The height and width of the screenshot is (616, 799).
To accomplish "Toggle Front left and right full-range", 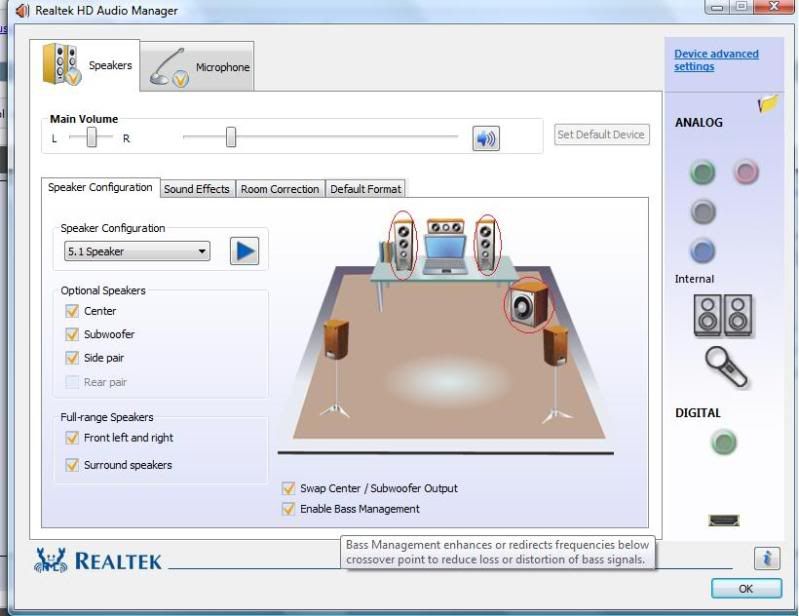I will 72,438.
